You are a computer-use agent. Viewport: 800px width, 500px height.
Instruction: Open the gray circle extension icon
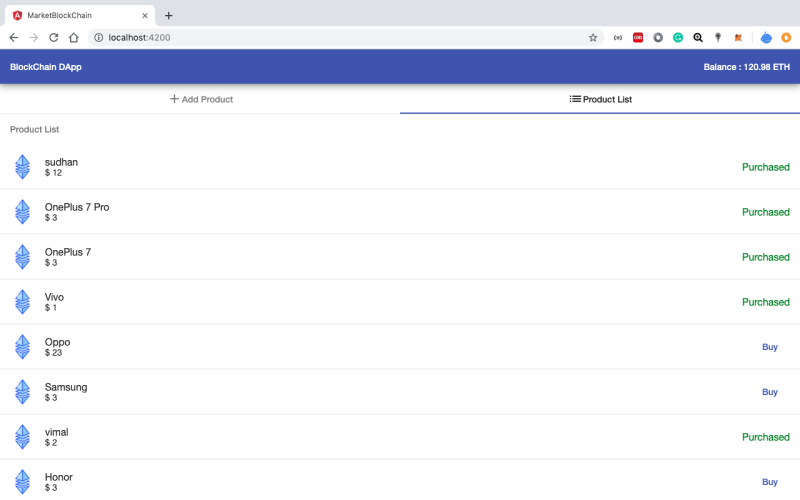coord(658,38)
